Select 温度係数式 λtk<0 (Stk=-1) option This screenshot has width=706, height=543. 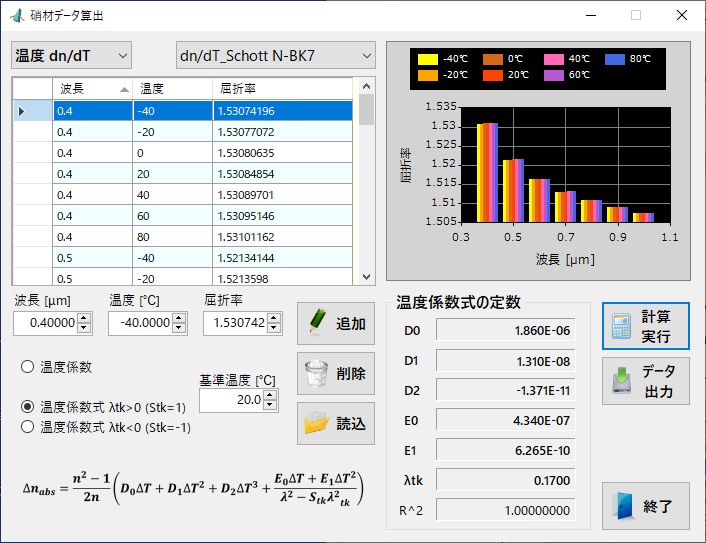(27, 427)
